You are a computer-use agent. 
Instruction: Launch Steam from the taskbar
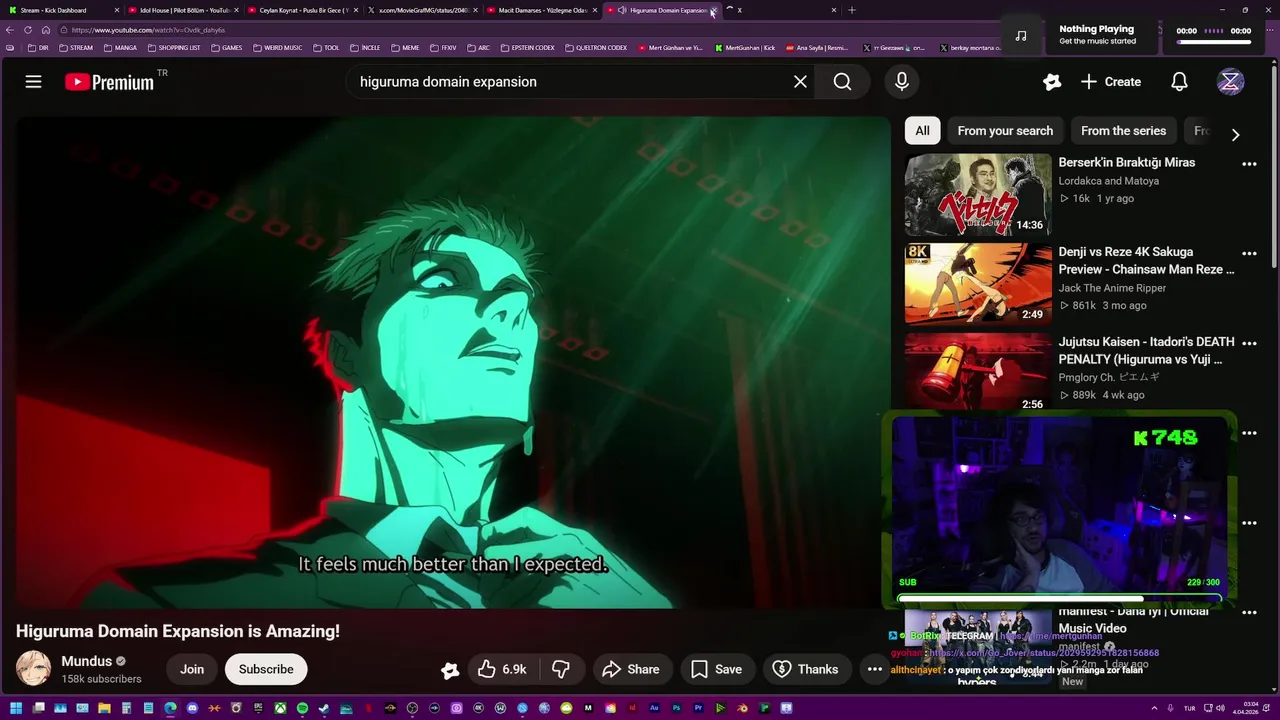[x=324, y=709]
